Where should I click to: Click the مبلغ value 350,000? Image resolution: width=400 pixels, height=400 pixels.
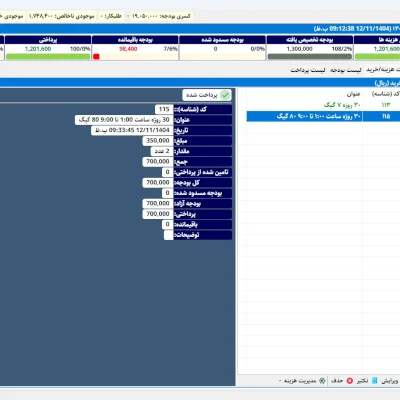point(158,141)
